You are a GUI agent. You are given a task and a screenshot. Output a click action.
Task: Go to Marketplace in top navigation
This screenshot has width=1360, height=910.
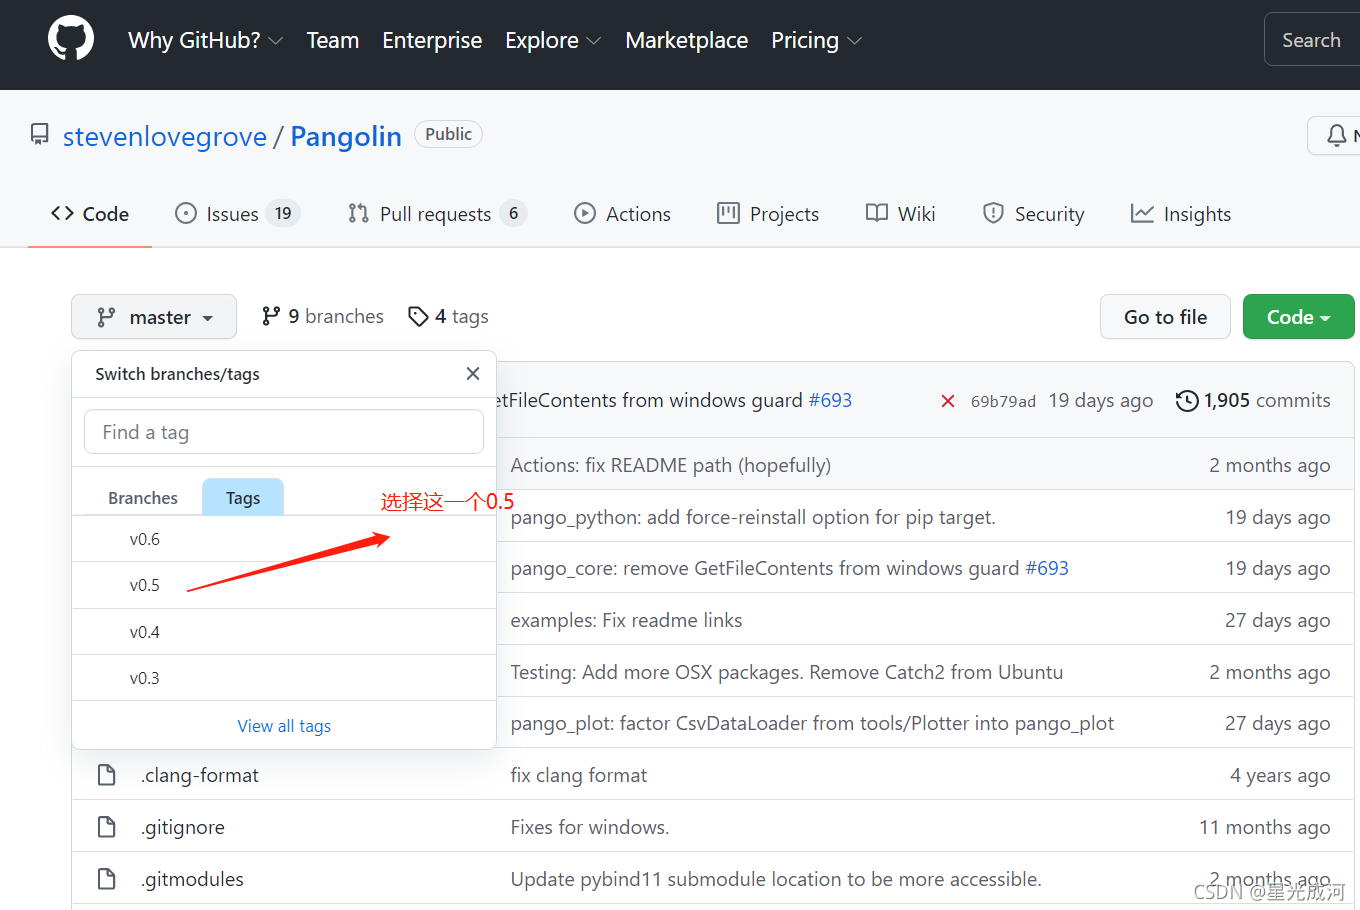coord(686,40)
